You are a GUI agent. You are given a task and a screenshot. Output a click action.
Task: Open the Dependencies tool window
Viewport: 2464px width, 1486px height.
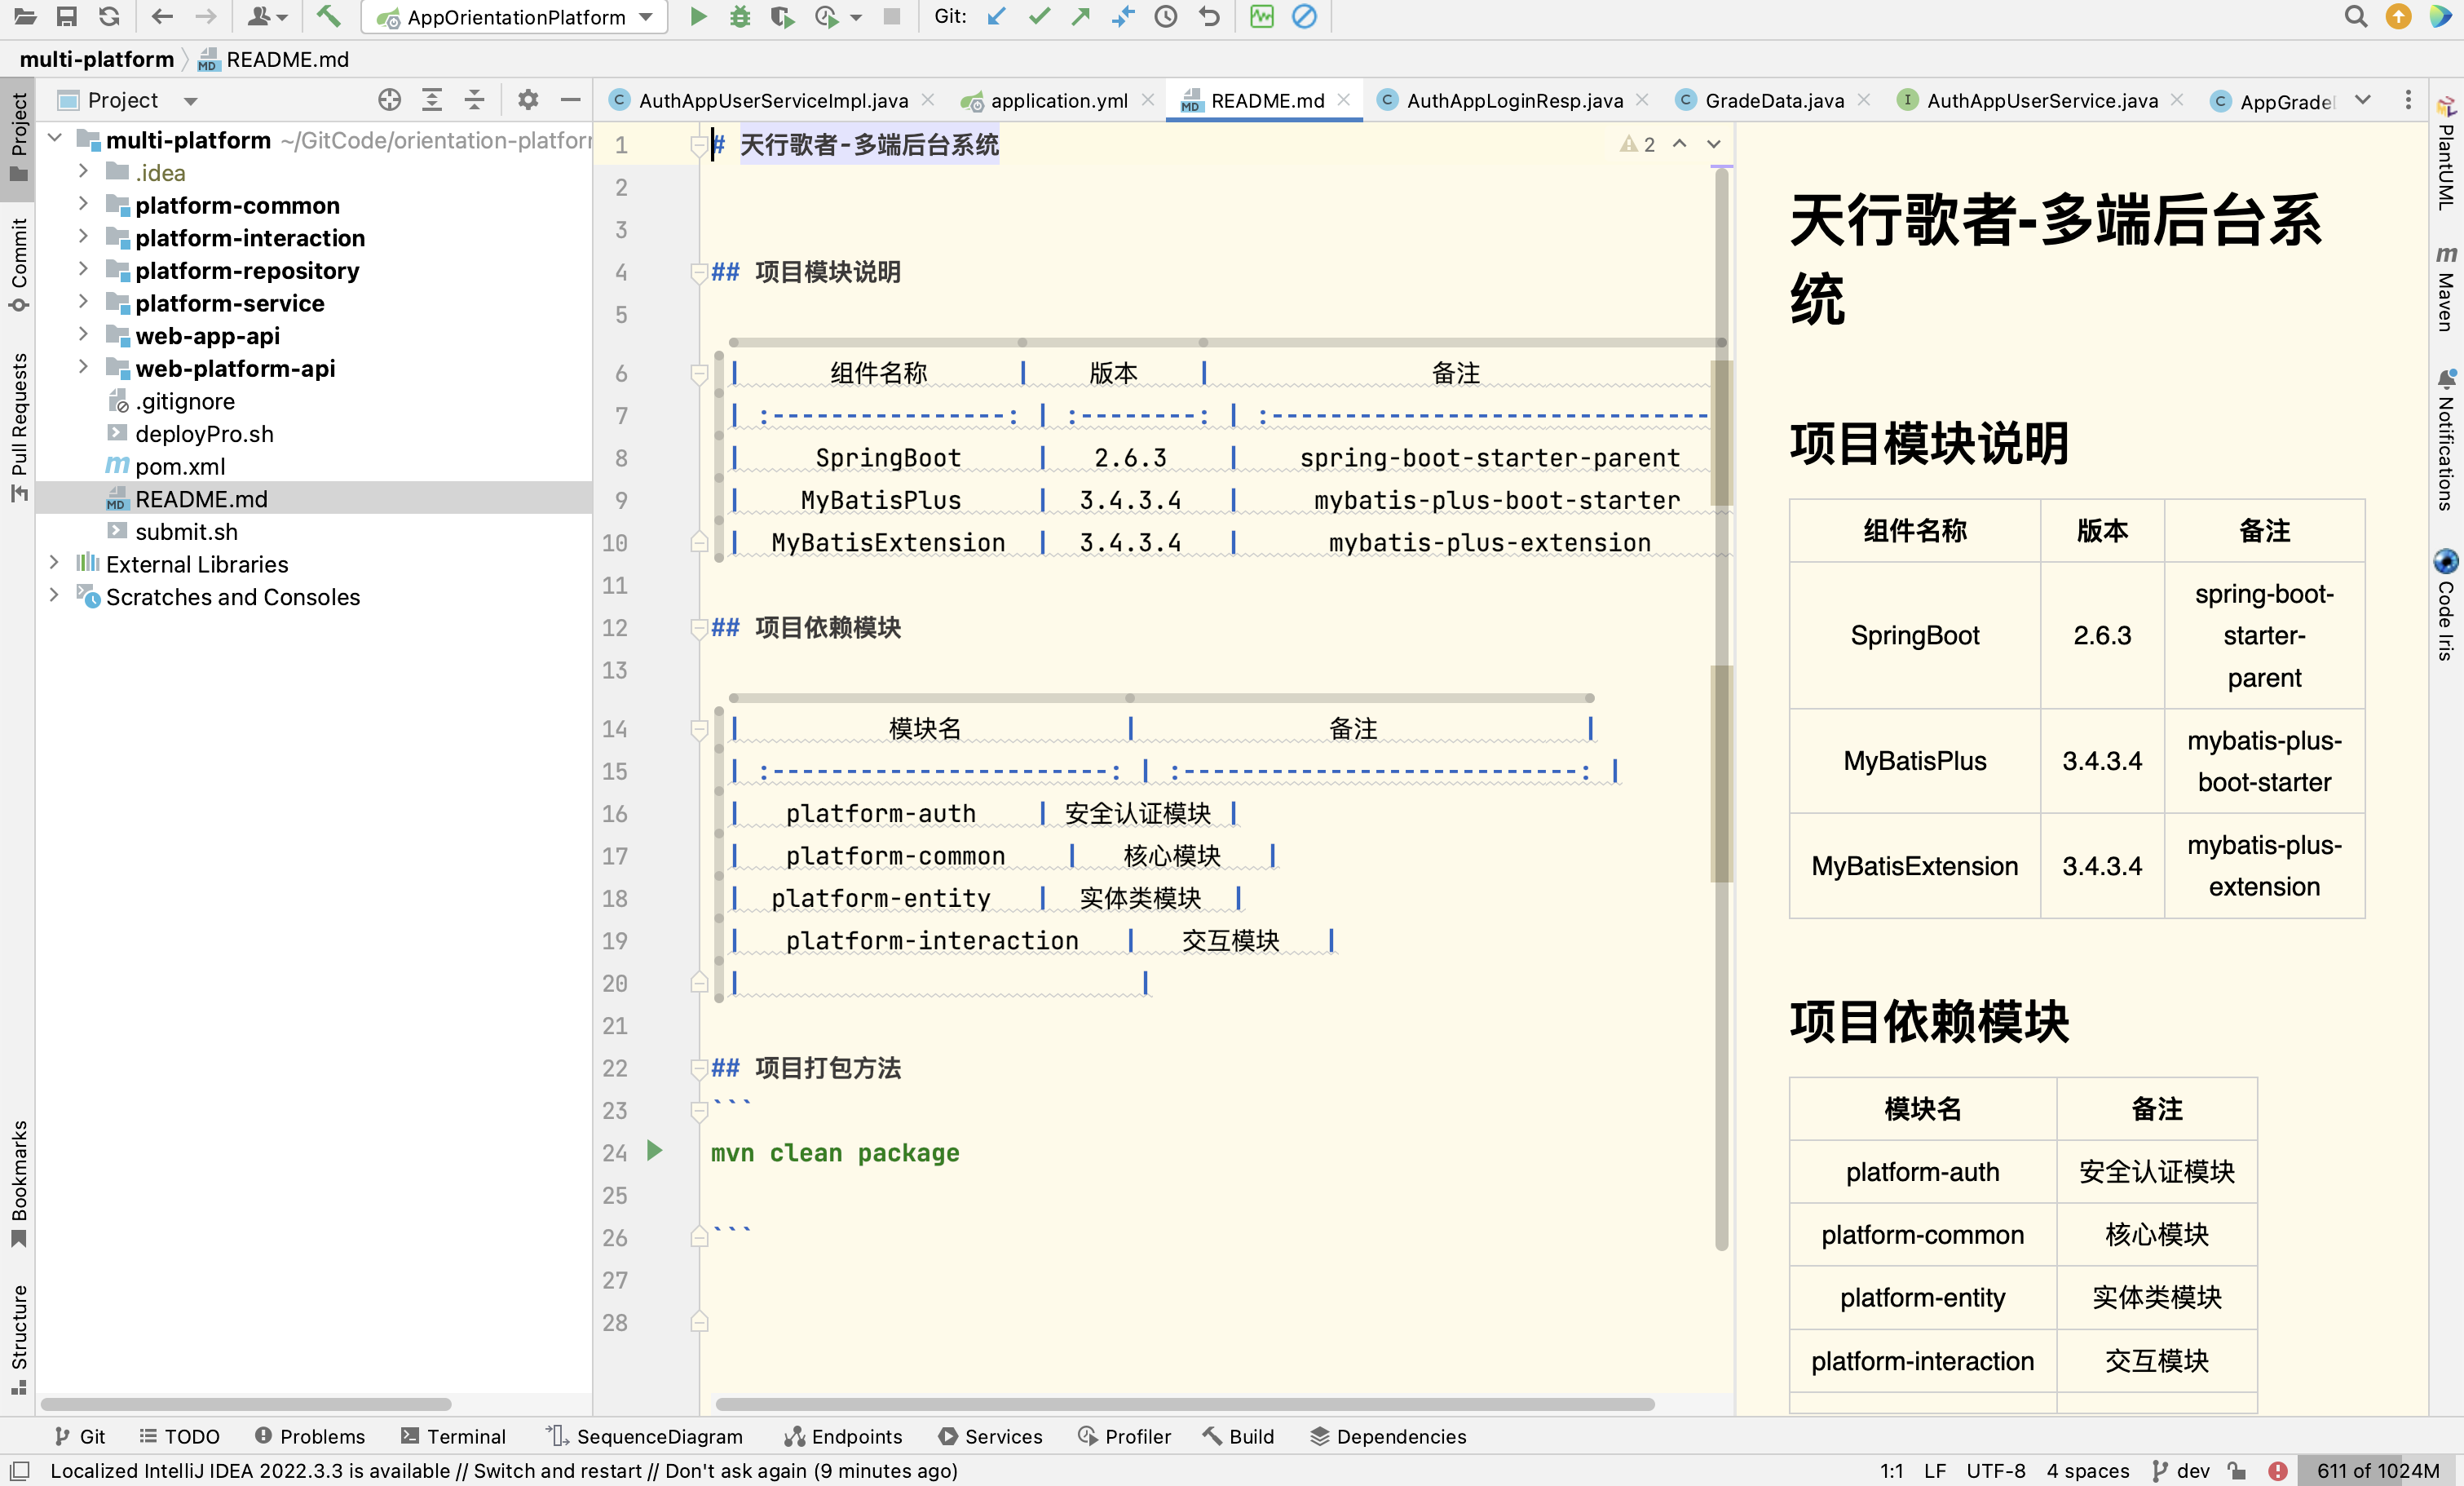1388,1436
